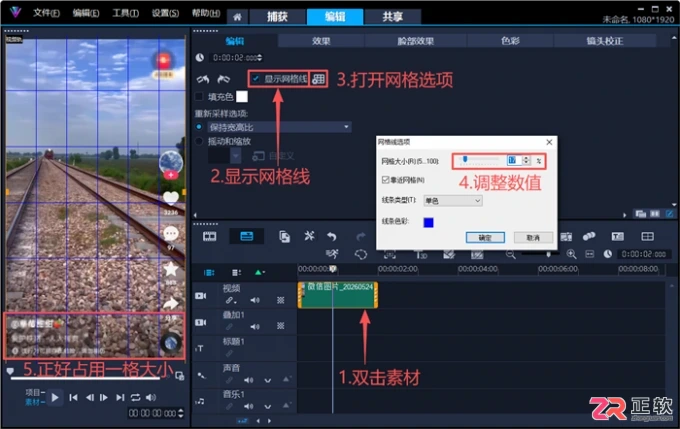Expand the 声音 track chevron
The height and width of the screenshot is (429, 680).
click(x=268, y=380)
